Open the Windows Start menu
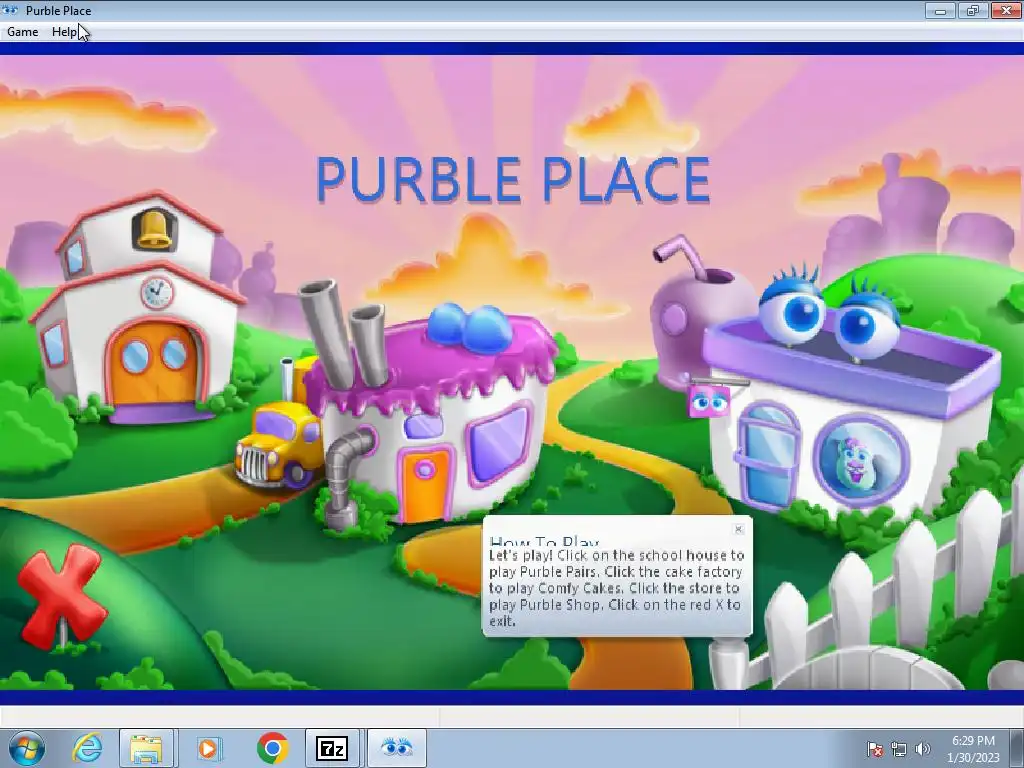 26,748
